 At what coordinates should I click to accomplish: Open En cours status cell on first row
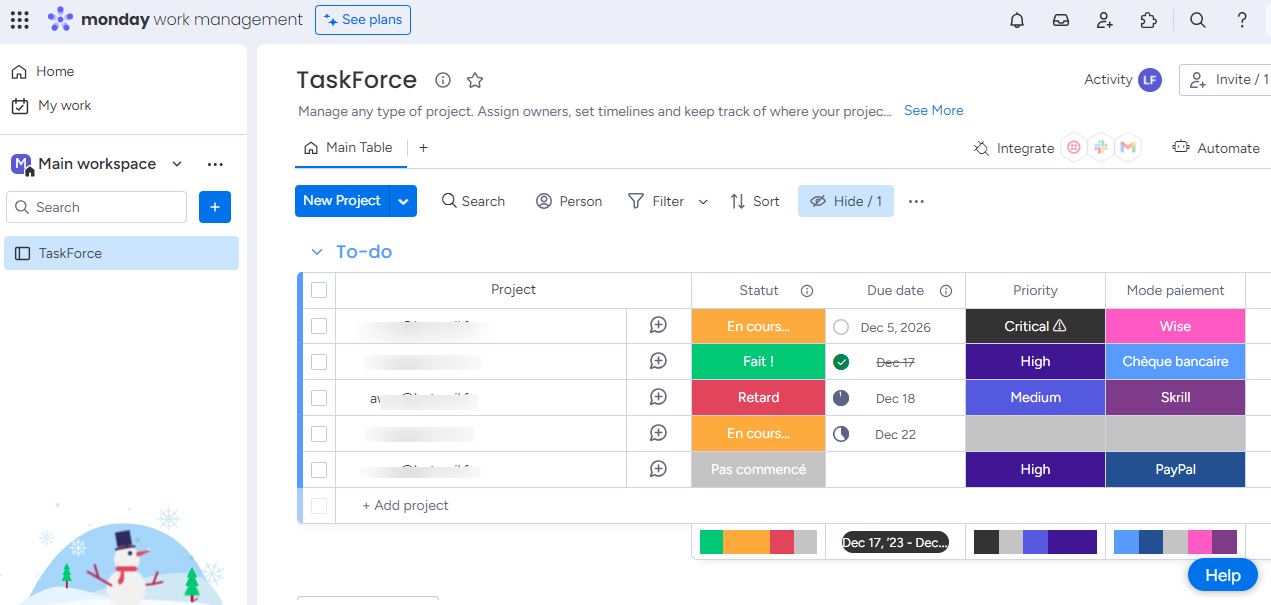[x=758, y=326]
